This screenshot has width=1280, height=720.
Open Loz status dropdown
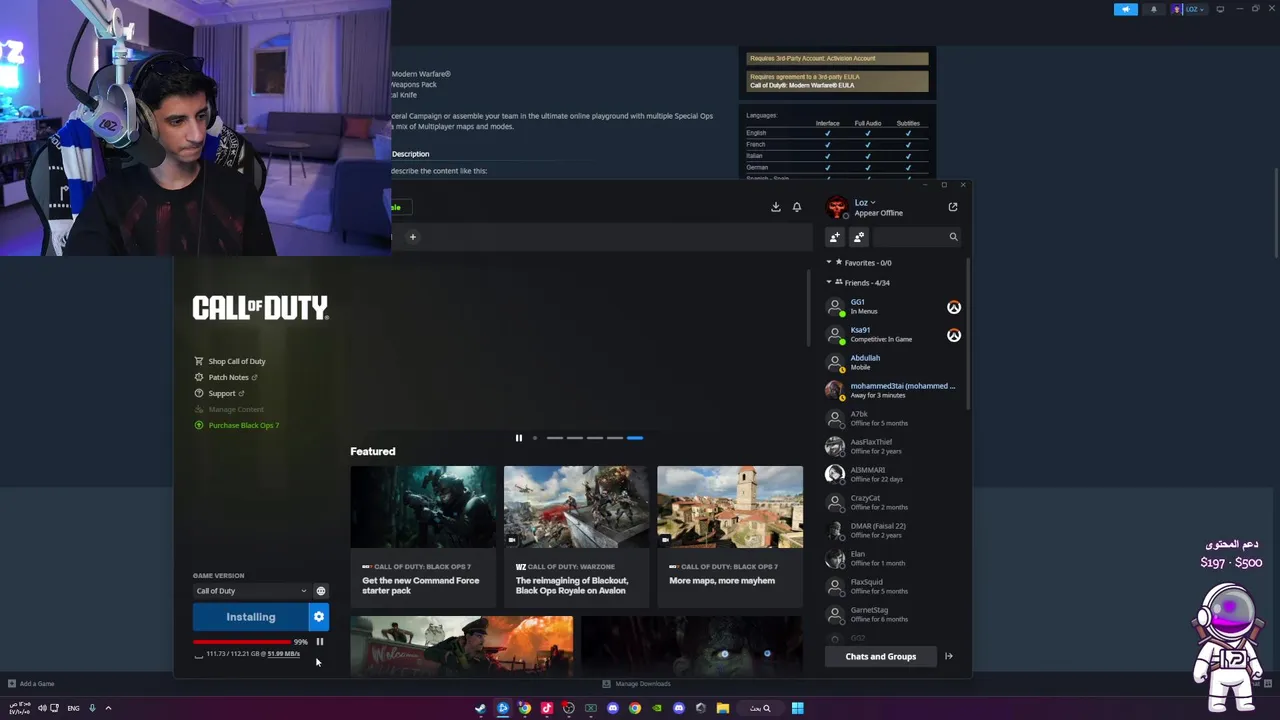coord(865,203)
